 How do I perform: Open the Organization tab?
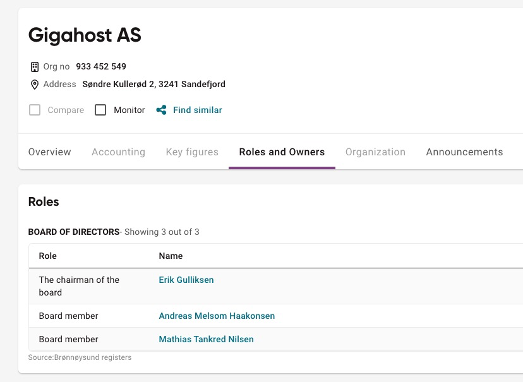click(x=375, y=152)
